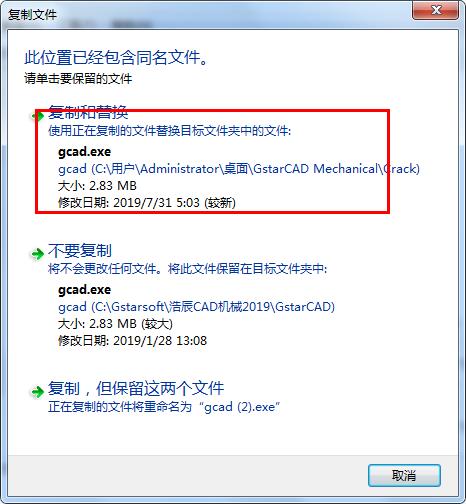Click 大小: 2.83 MB (较大) size line

[115, 324]
